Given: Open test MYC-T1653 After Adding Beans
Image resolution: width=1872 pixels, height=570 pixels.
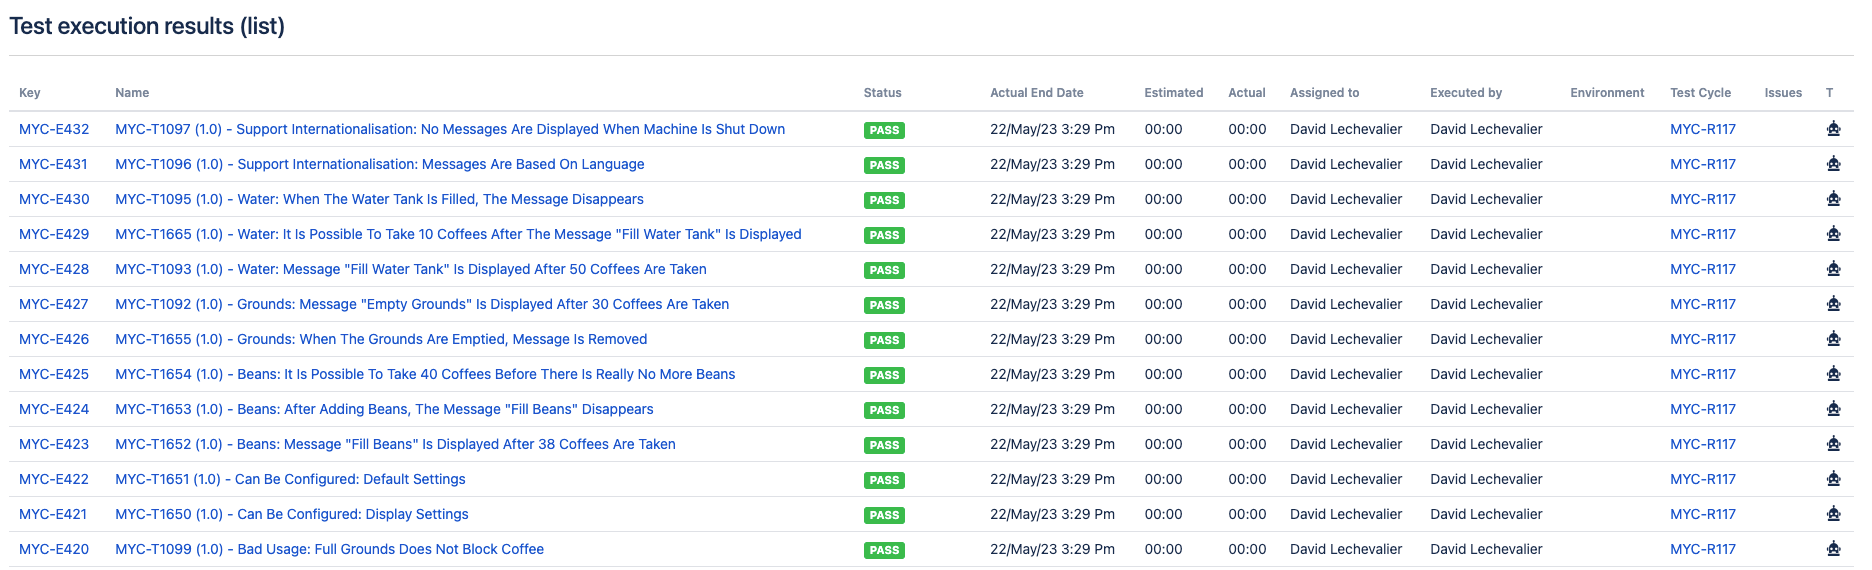Looking at the screenshot, I should [x=384, y=409].
